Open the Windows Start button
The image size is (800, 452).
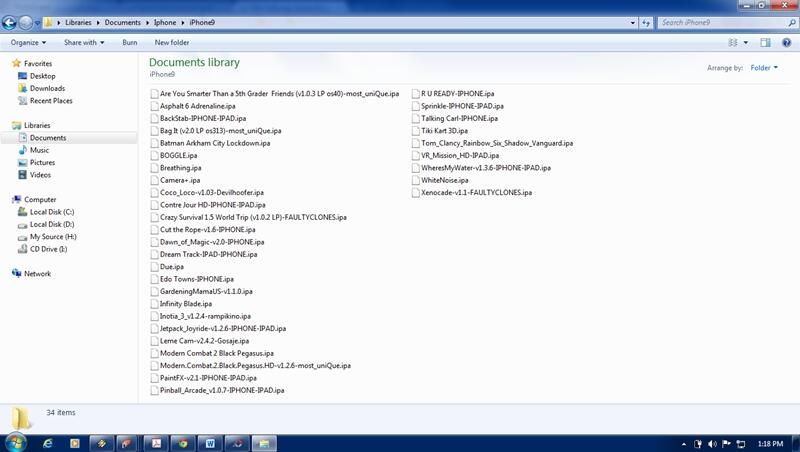click(15, 443)
